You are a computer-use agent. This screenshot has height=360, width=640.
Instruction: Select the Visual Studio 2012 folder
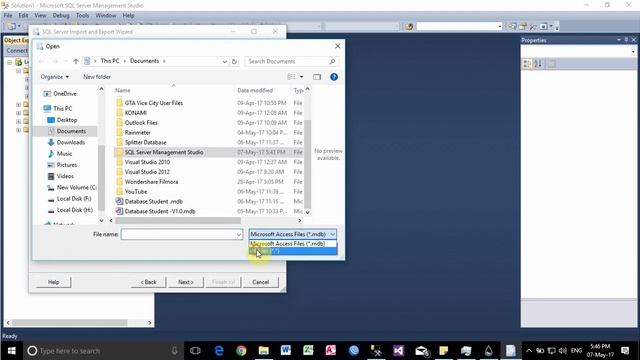click(x=147, y=172)
